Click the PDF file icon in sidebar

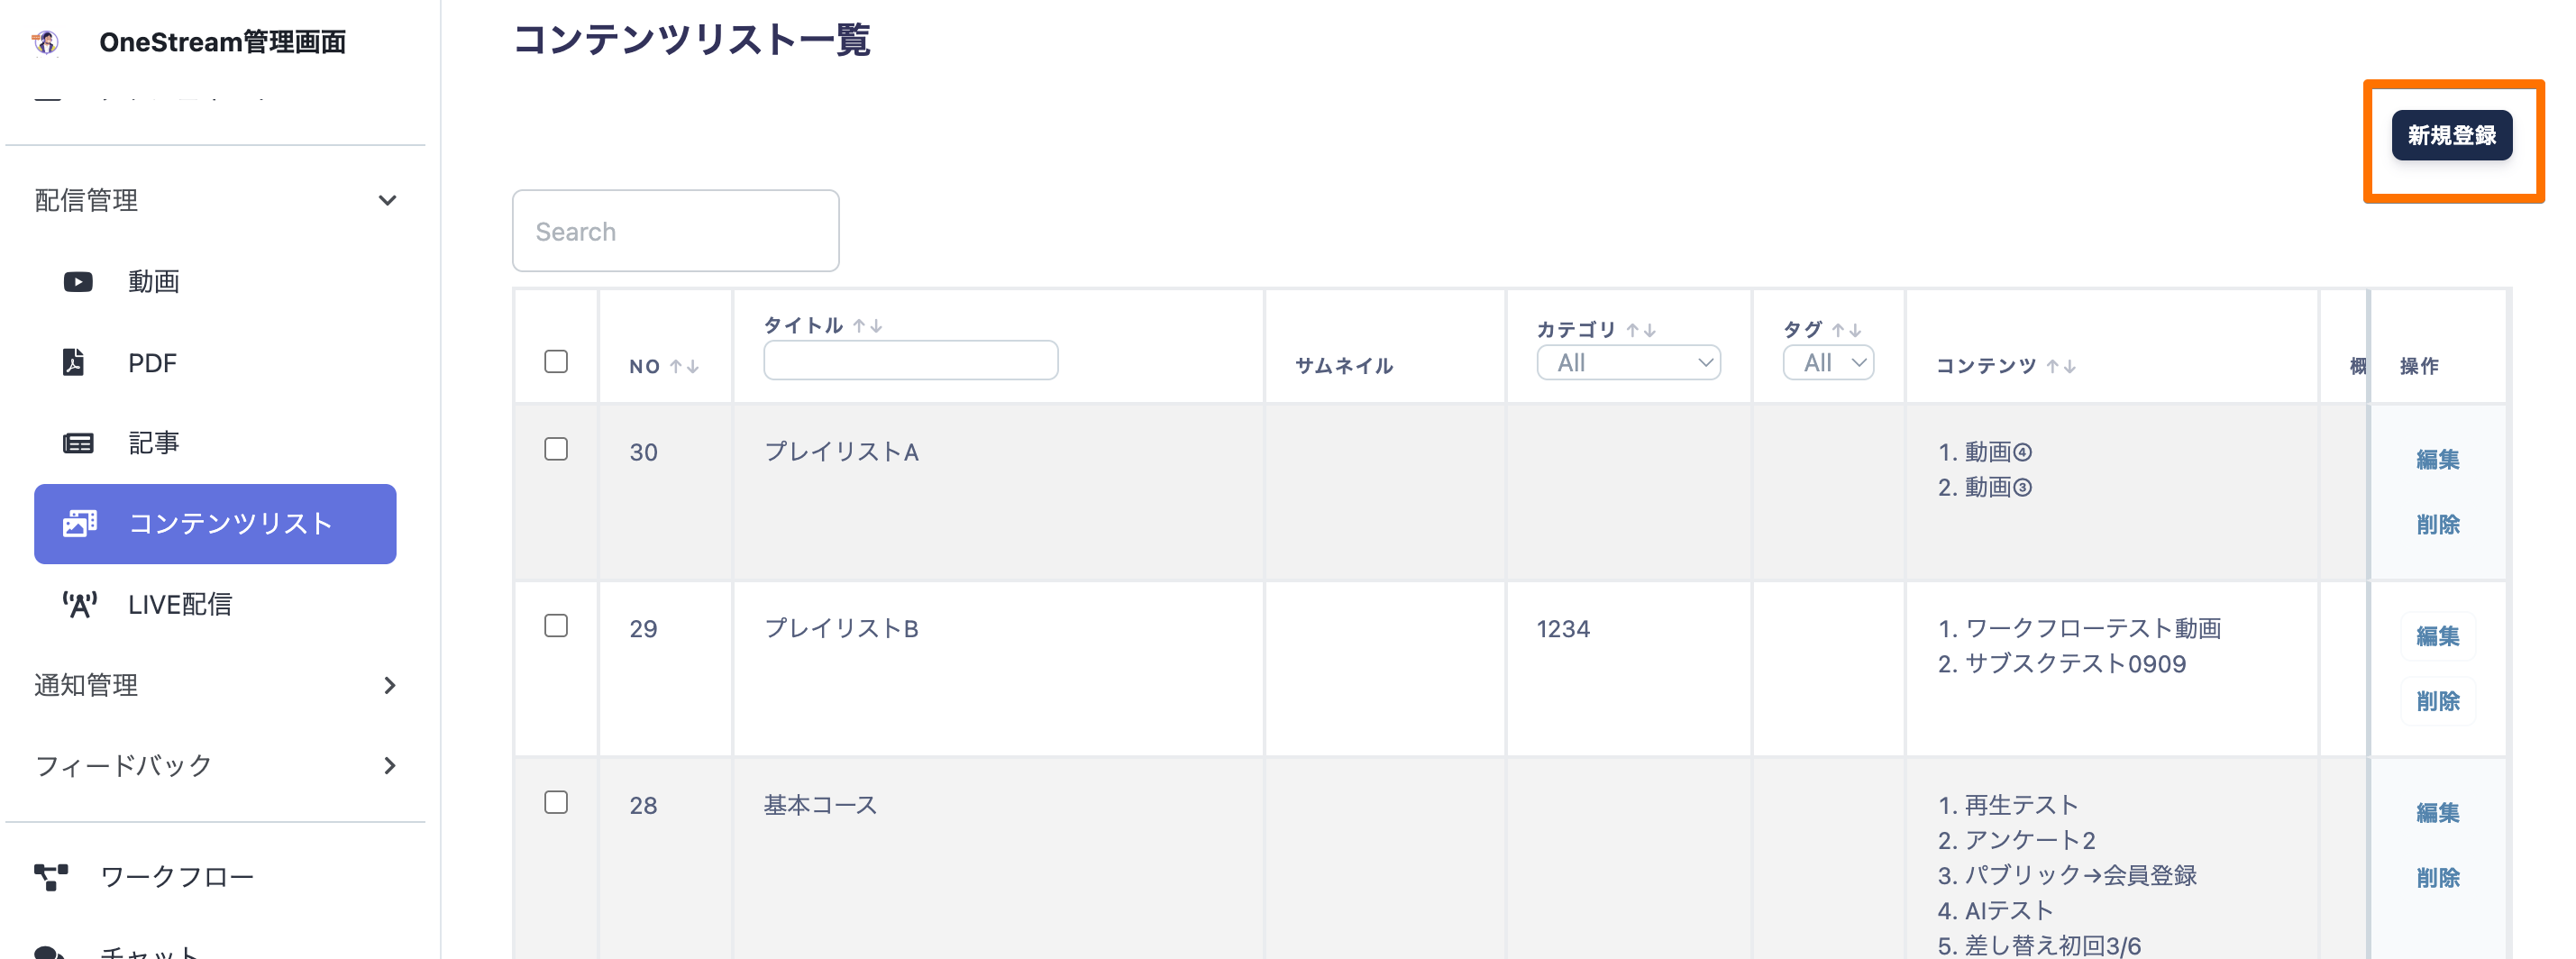[74, 362]
